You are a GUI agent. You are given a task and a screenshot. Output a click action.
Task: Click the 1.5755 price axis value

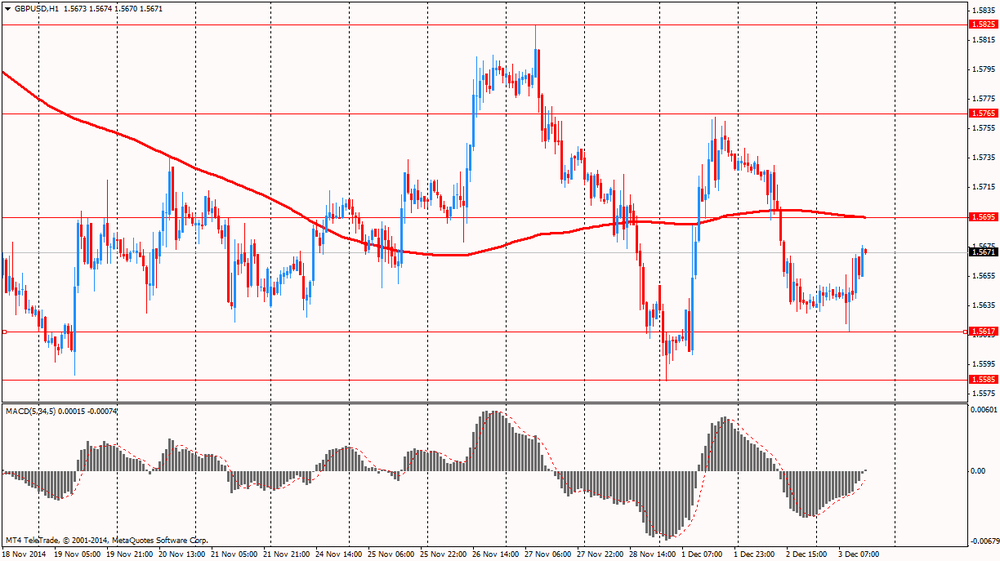pyautogui.click(x=984, y=128)
